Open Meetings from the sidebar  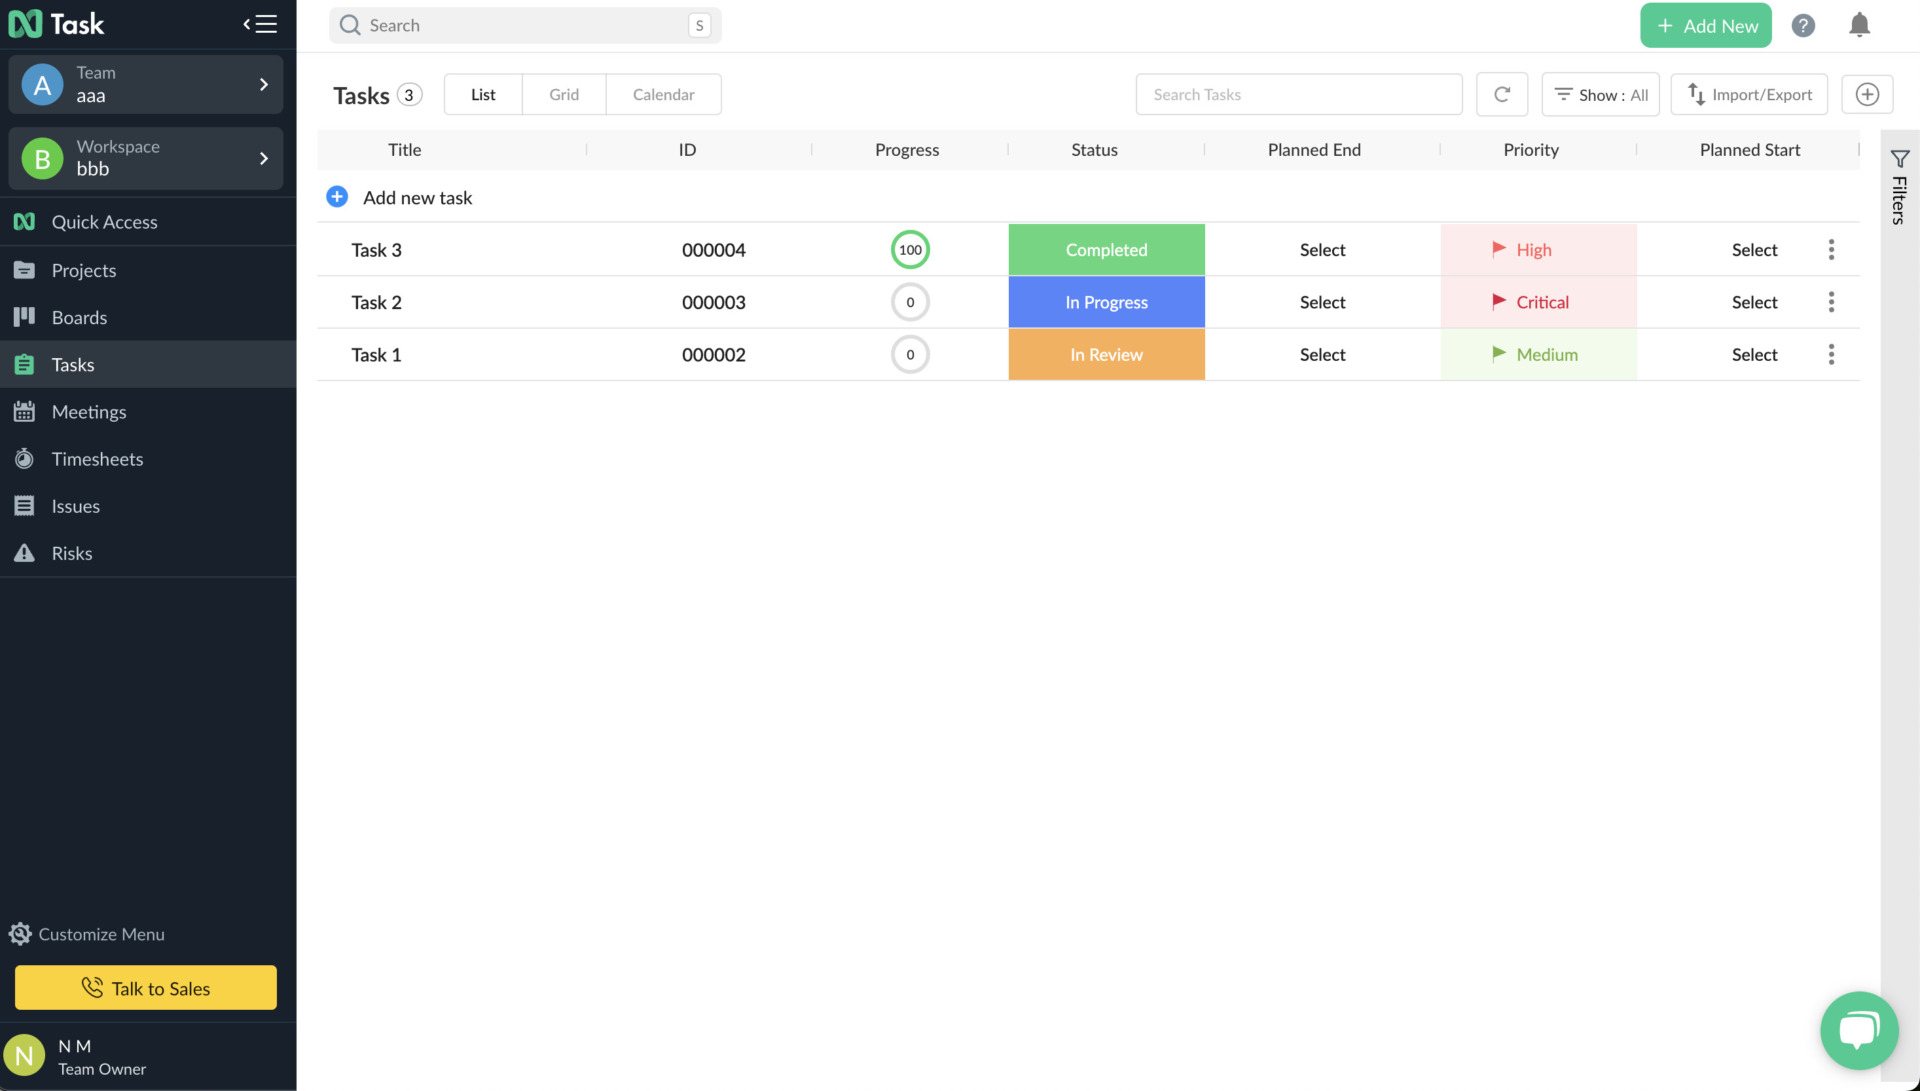pyautogui.click(x=90, y=411)
